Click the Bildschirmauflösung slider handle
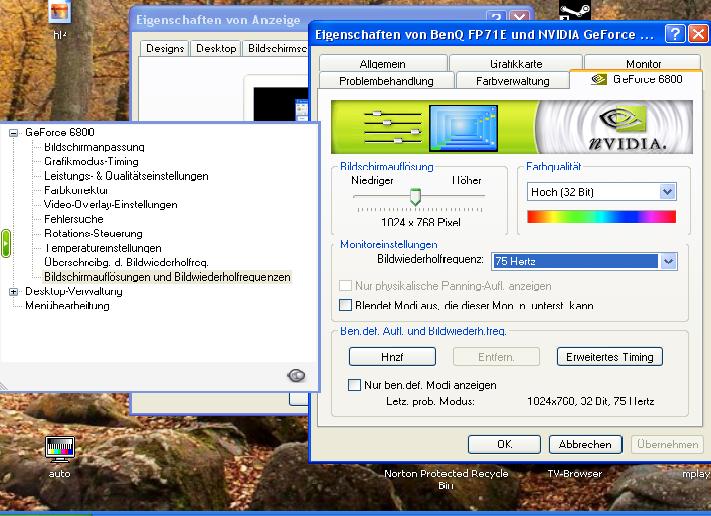711x516 pixels. click(x=415, y=197)
